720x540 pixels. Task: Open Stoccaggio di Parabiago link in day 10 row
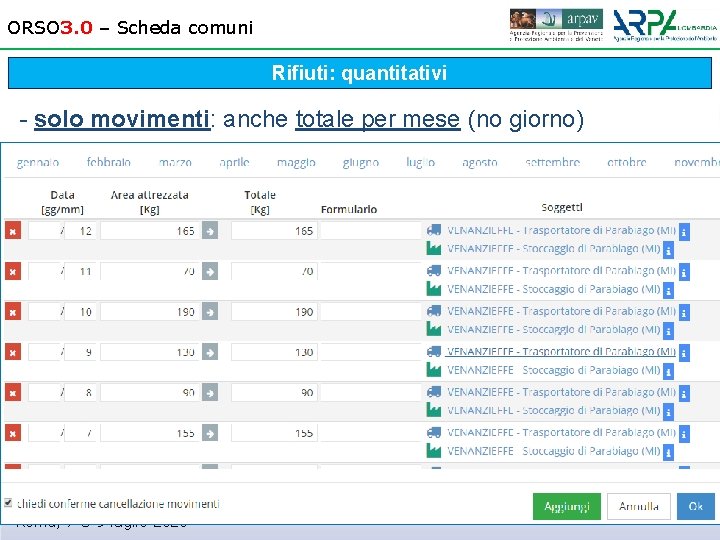[554, 330]
